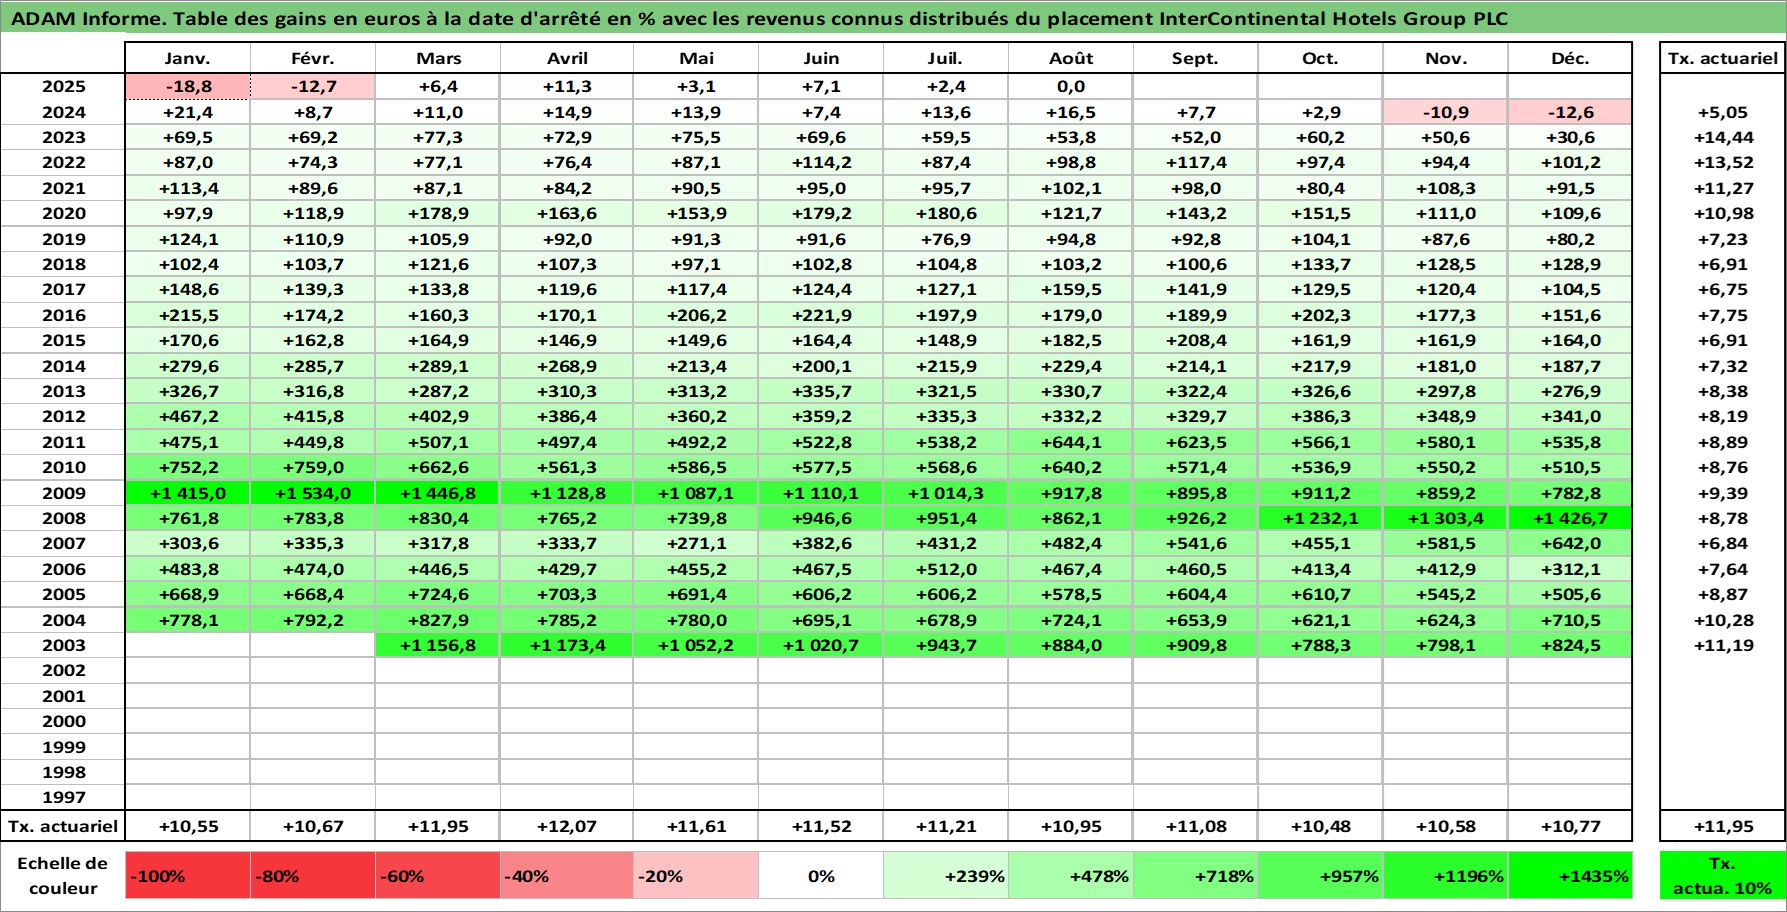Select the +1 173,4 cell in 2003
This screenshot has width=1787, height=912.
click(x=566, y=645)
